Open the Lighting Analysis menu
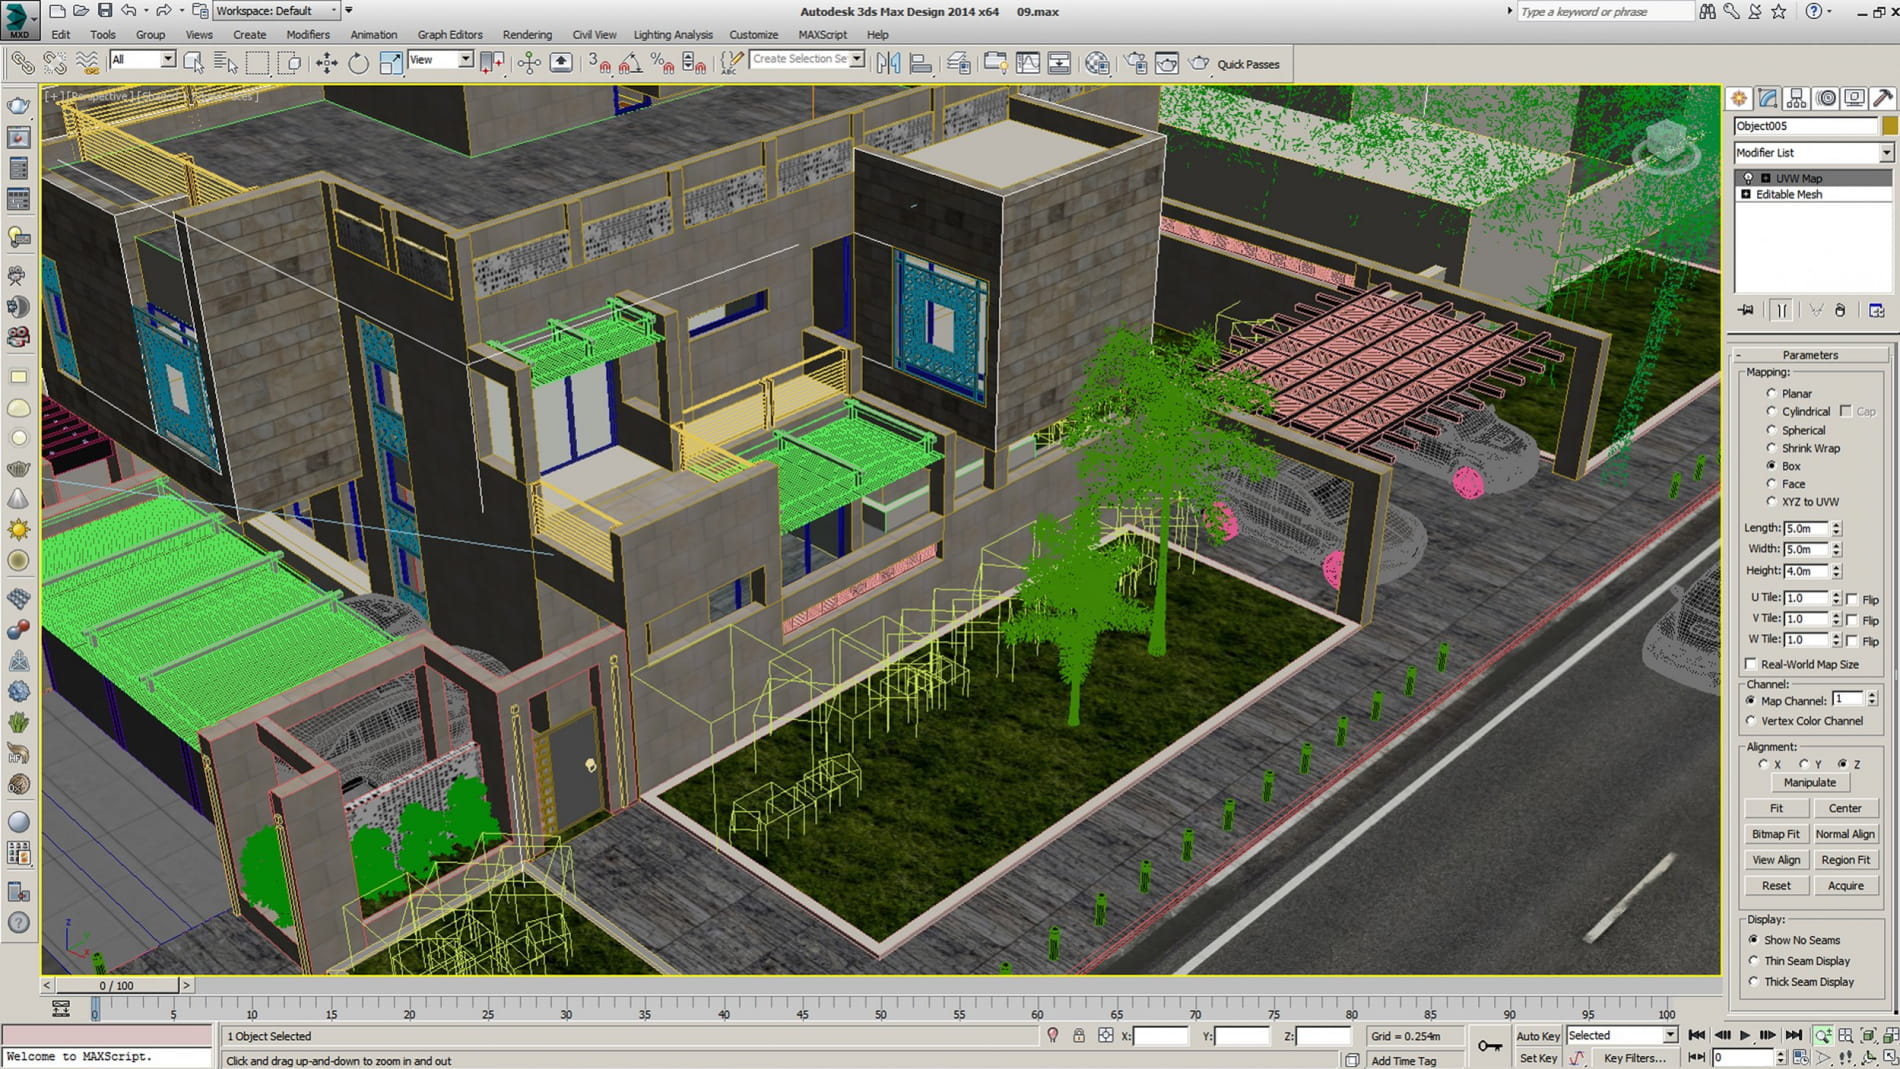 tap(673, 35)
